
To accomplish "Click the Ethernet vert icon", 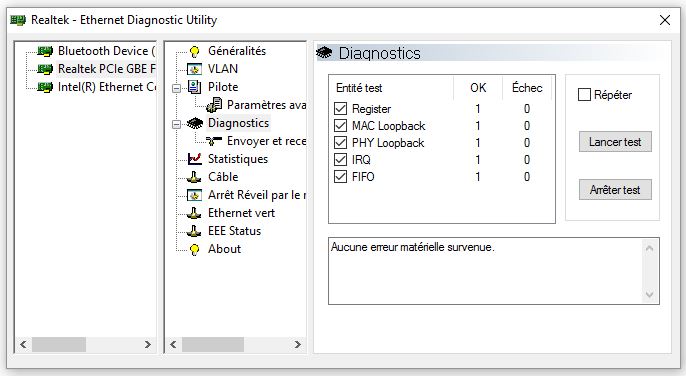I will [194, 213].
